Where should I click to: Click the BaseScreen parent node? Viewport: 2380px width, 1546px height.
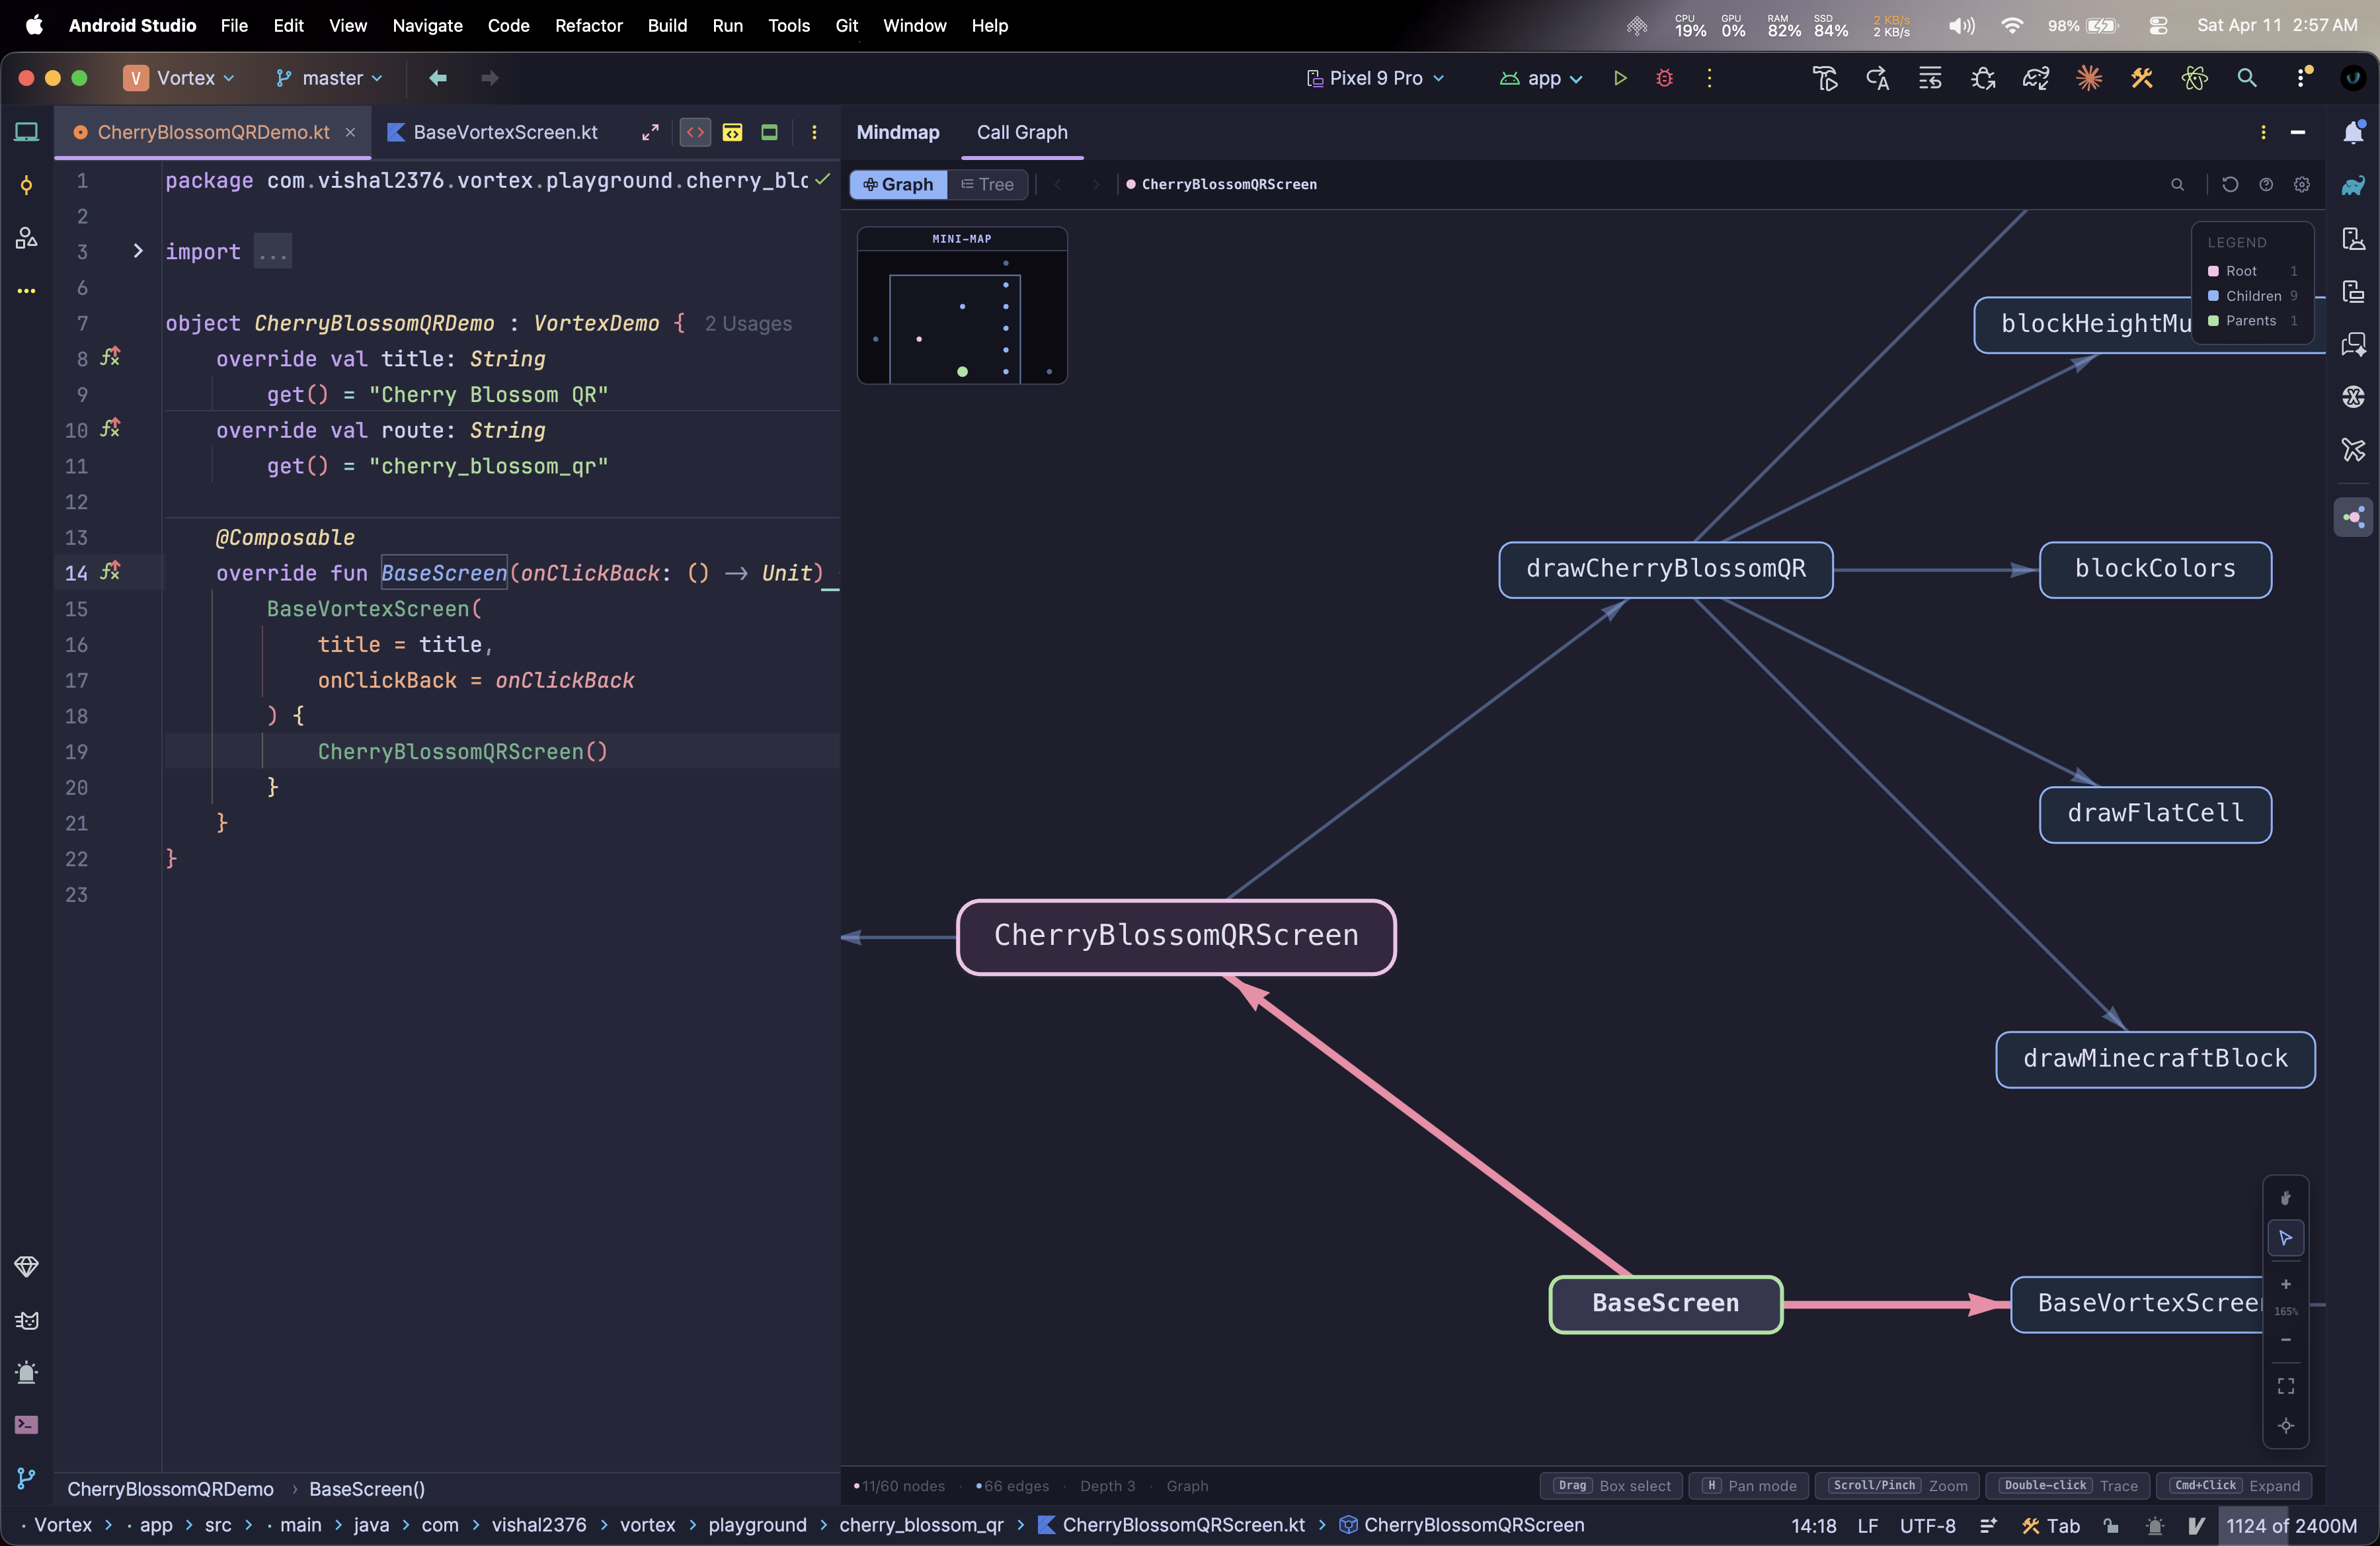point(1665,1303)
